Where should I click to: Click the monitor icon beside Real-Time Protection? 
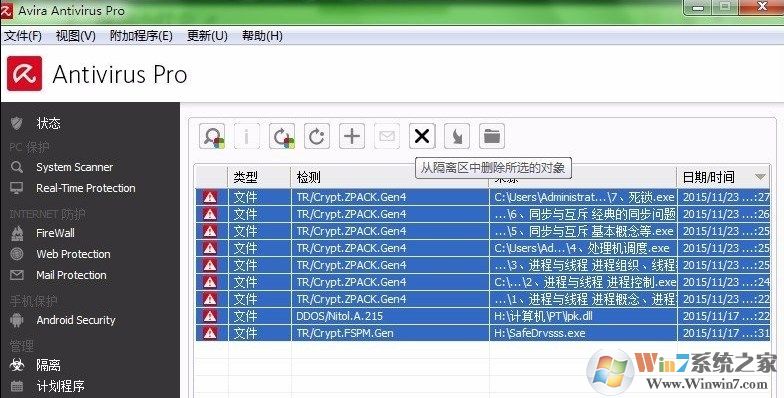16,188
